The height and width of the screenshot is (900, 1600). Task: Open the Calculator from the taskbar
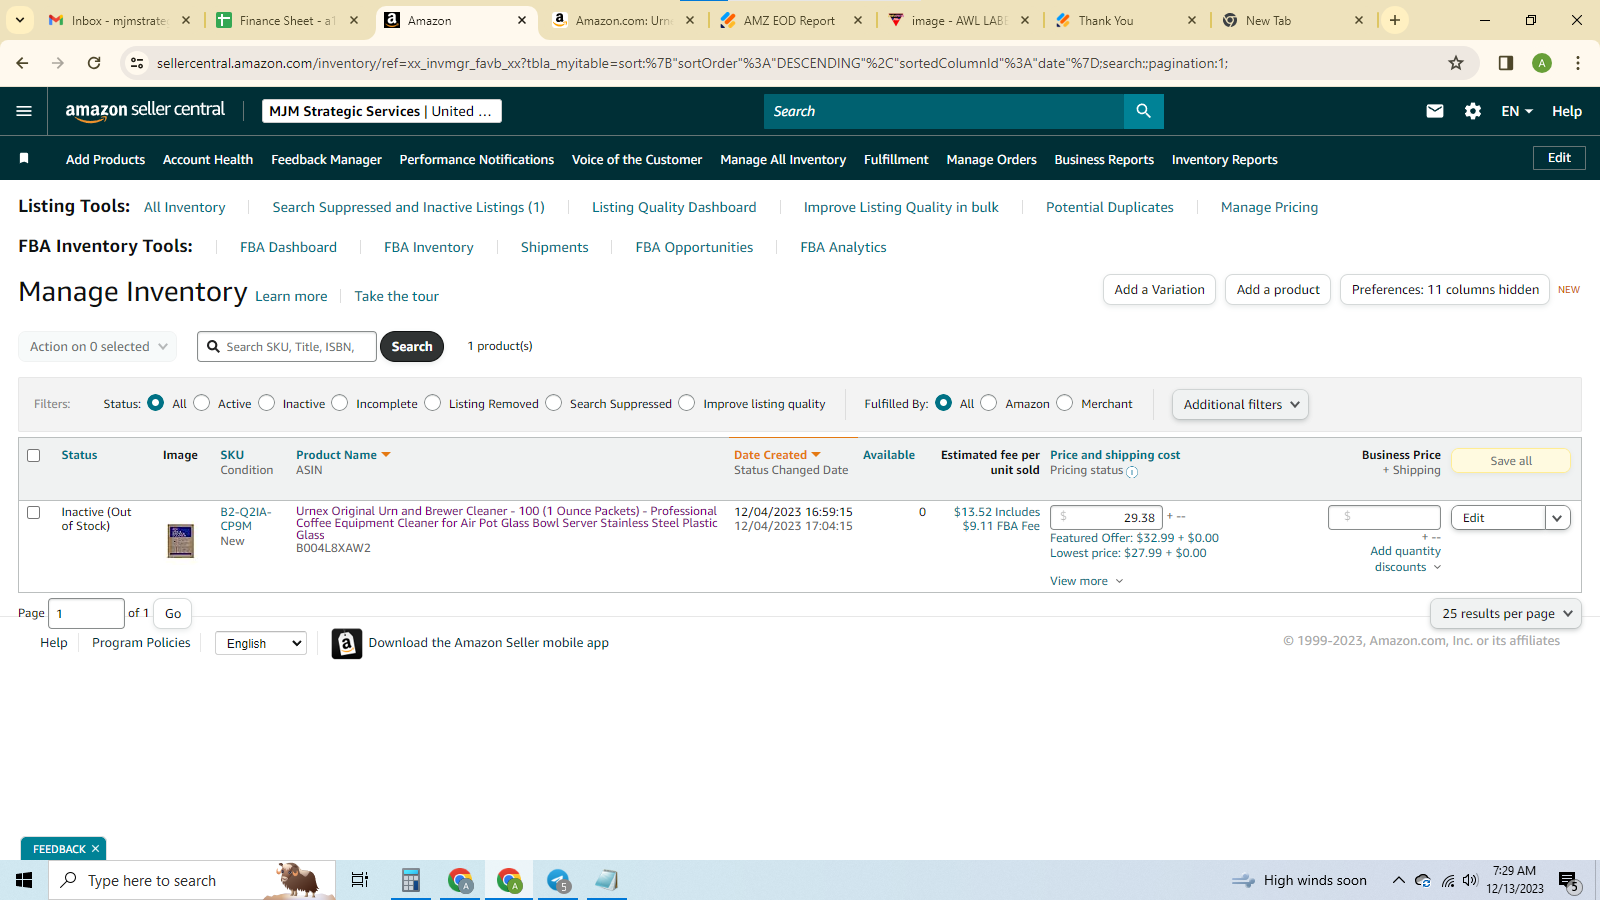pos(410,880)
